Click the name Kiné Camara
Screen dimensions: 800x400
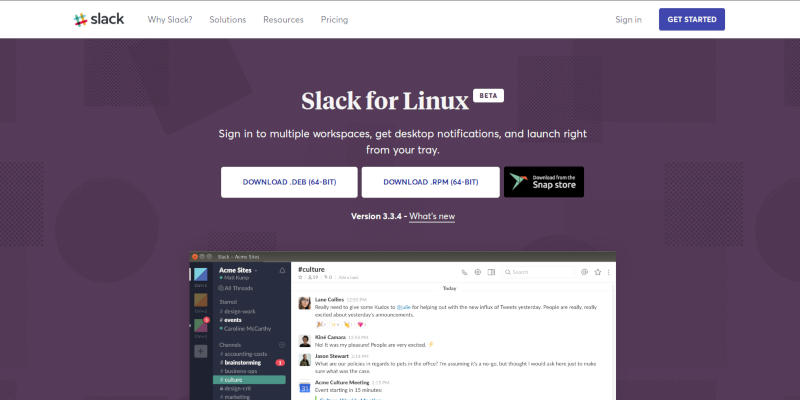(330, 337)
